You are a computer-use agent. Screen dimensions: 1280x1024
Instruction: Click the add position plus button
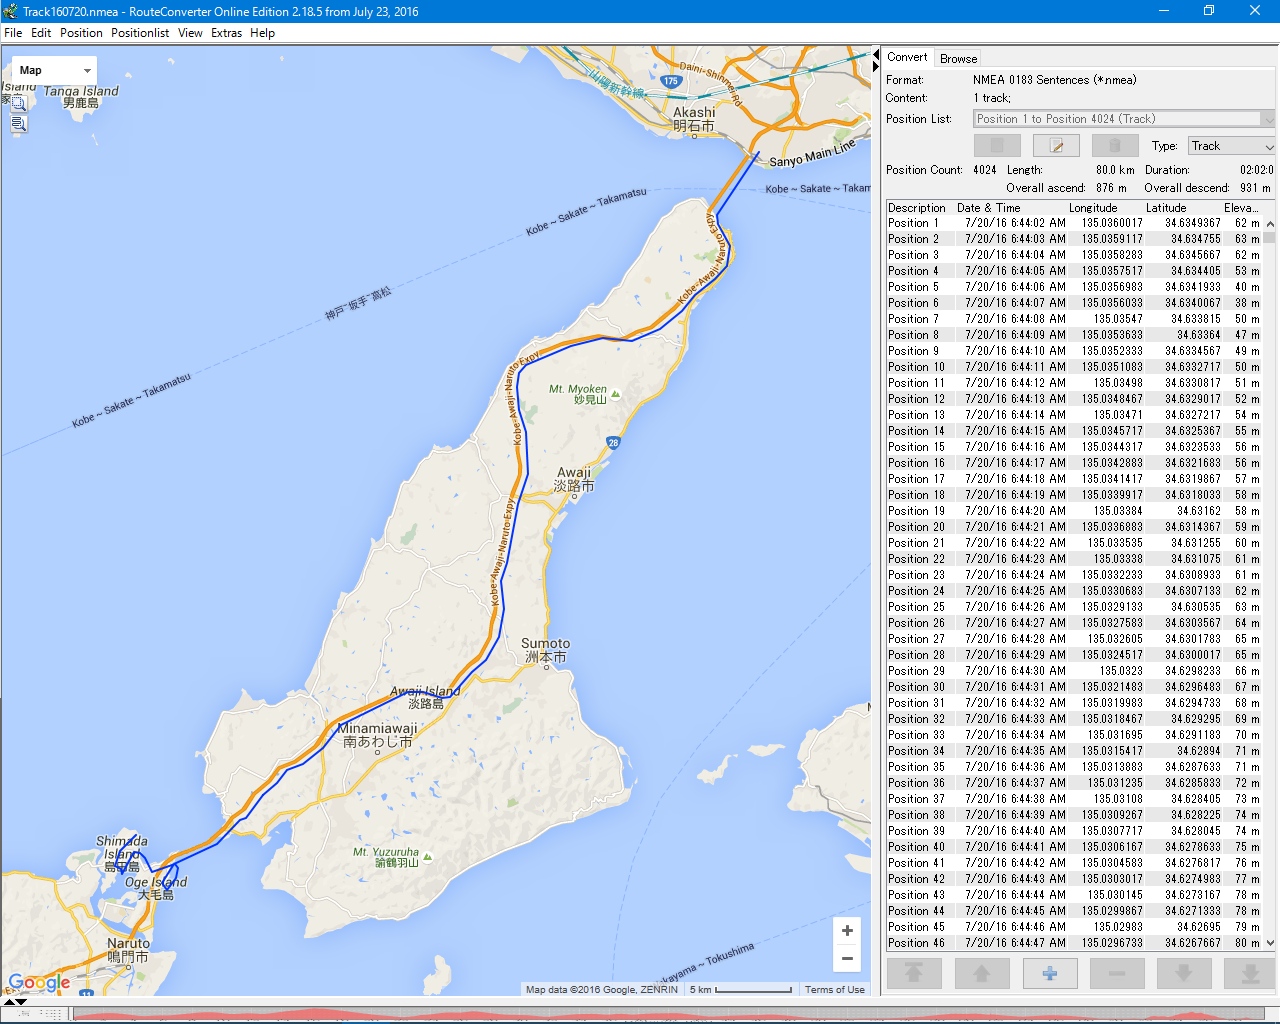pos(1049,973)
